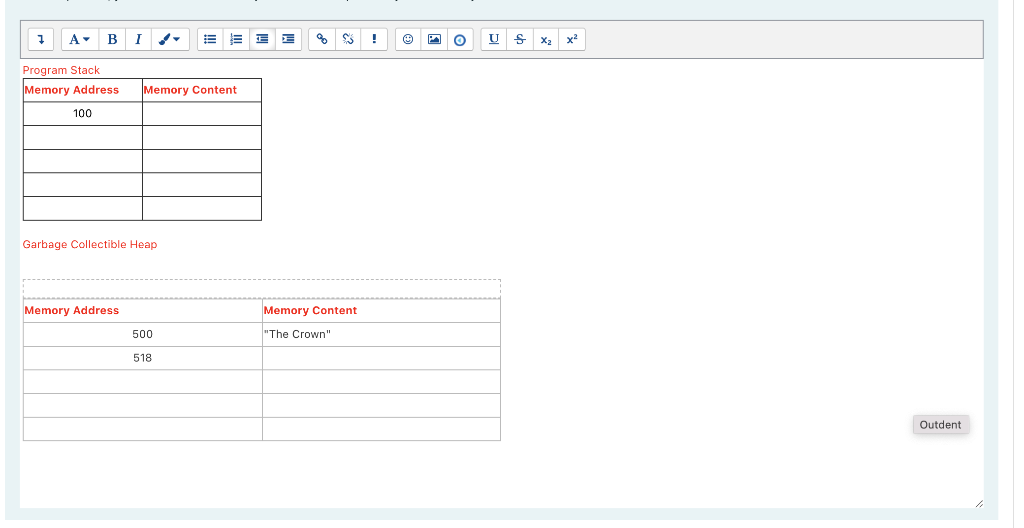Click the indent toolbar icon
This screenshot has width=1024, height=528.
click(288, 39)
